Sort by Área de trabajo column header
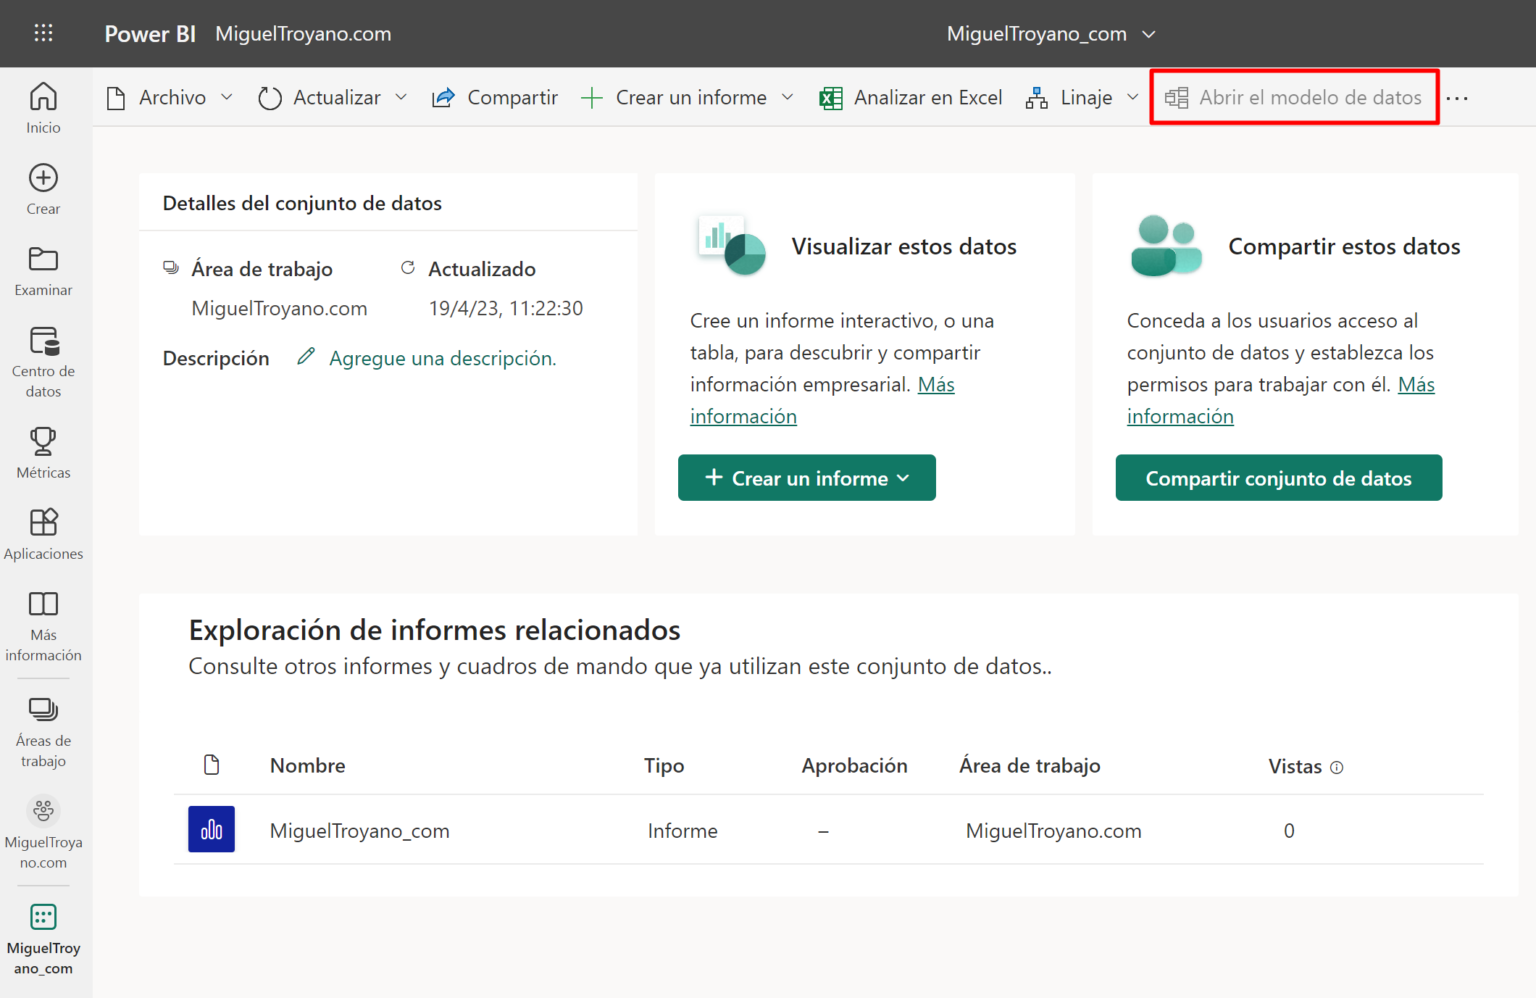1536x998 pixels. (x=1030, y=765)
